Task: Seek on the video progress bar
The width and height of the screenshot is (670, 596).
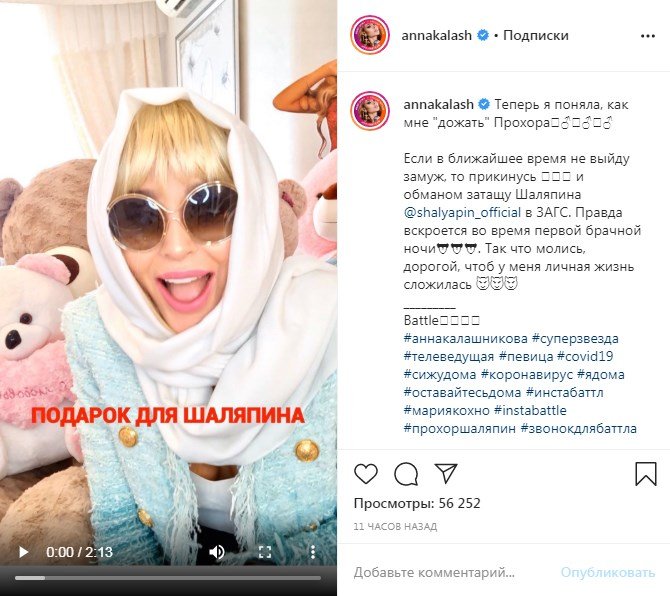Action: [168, 578]
